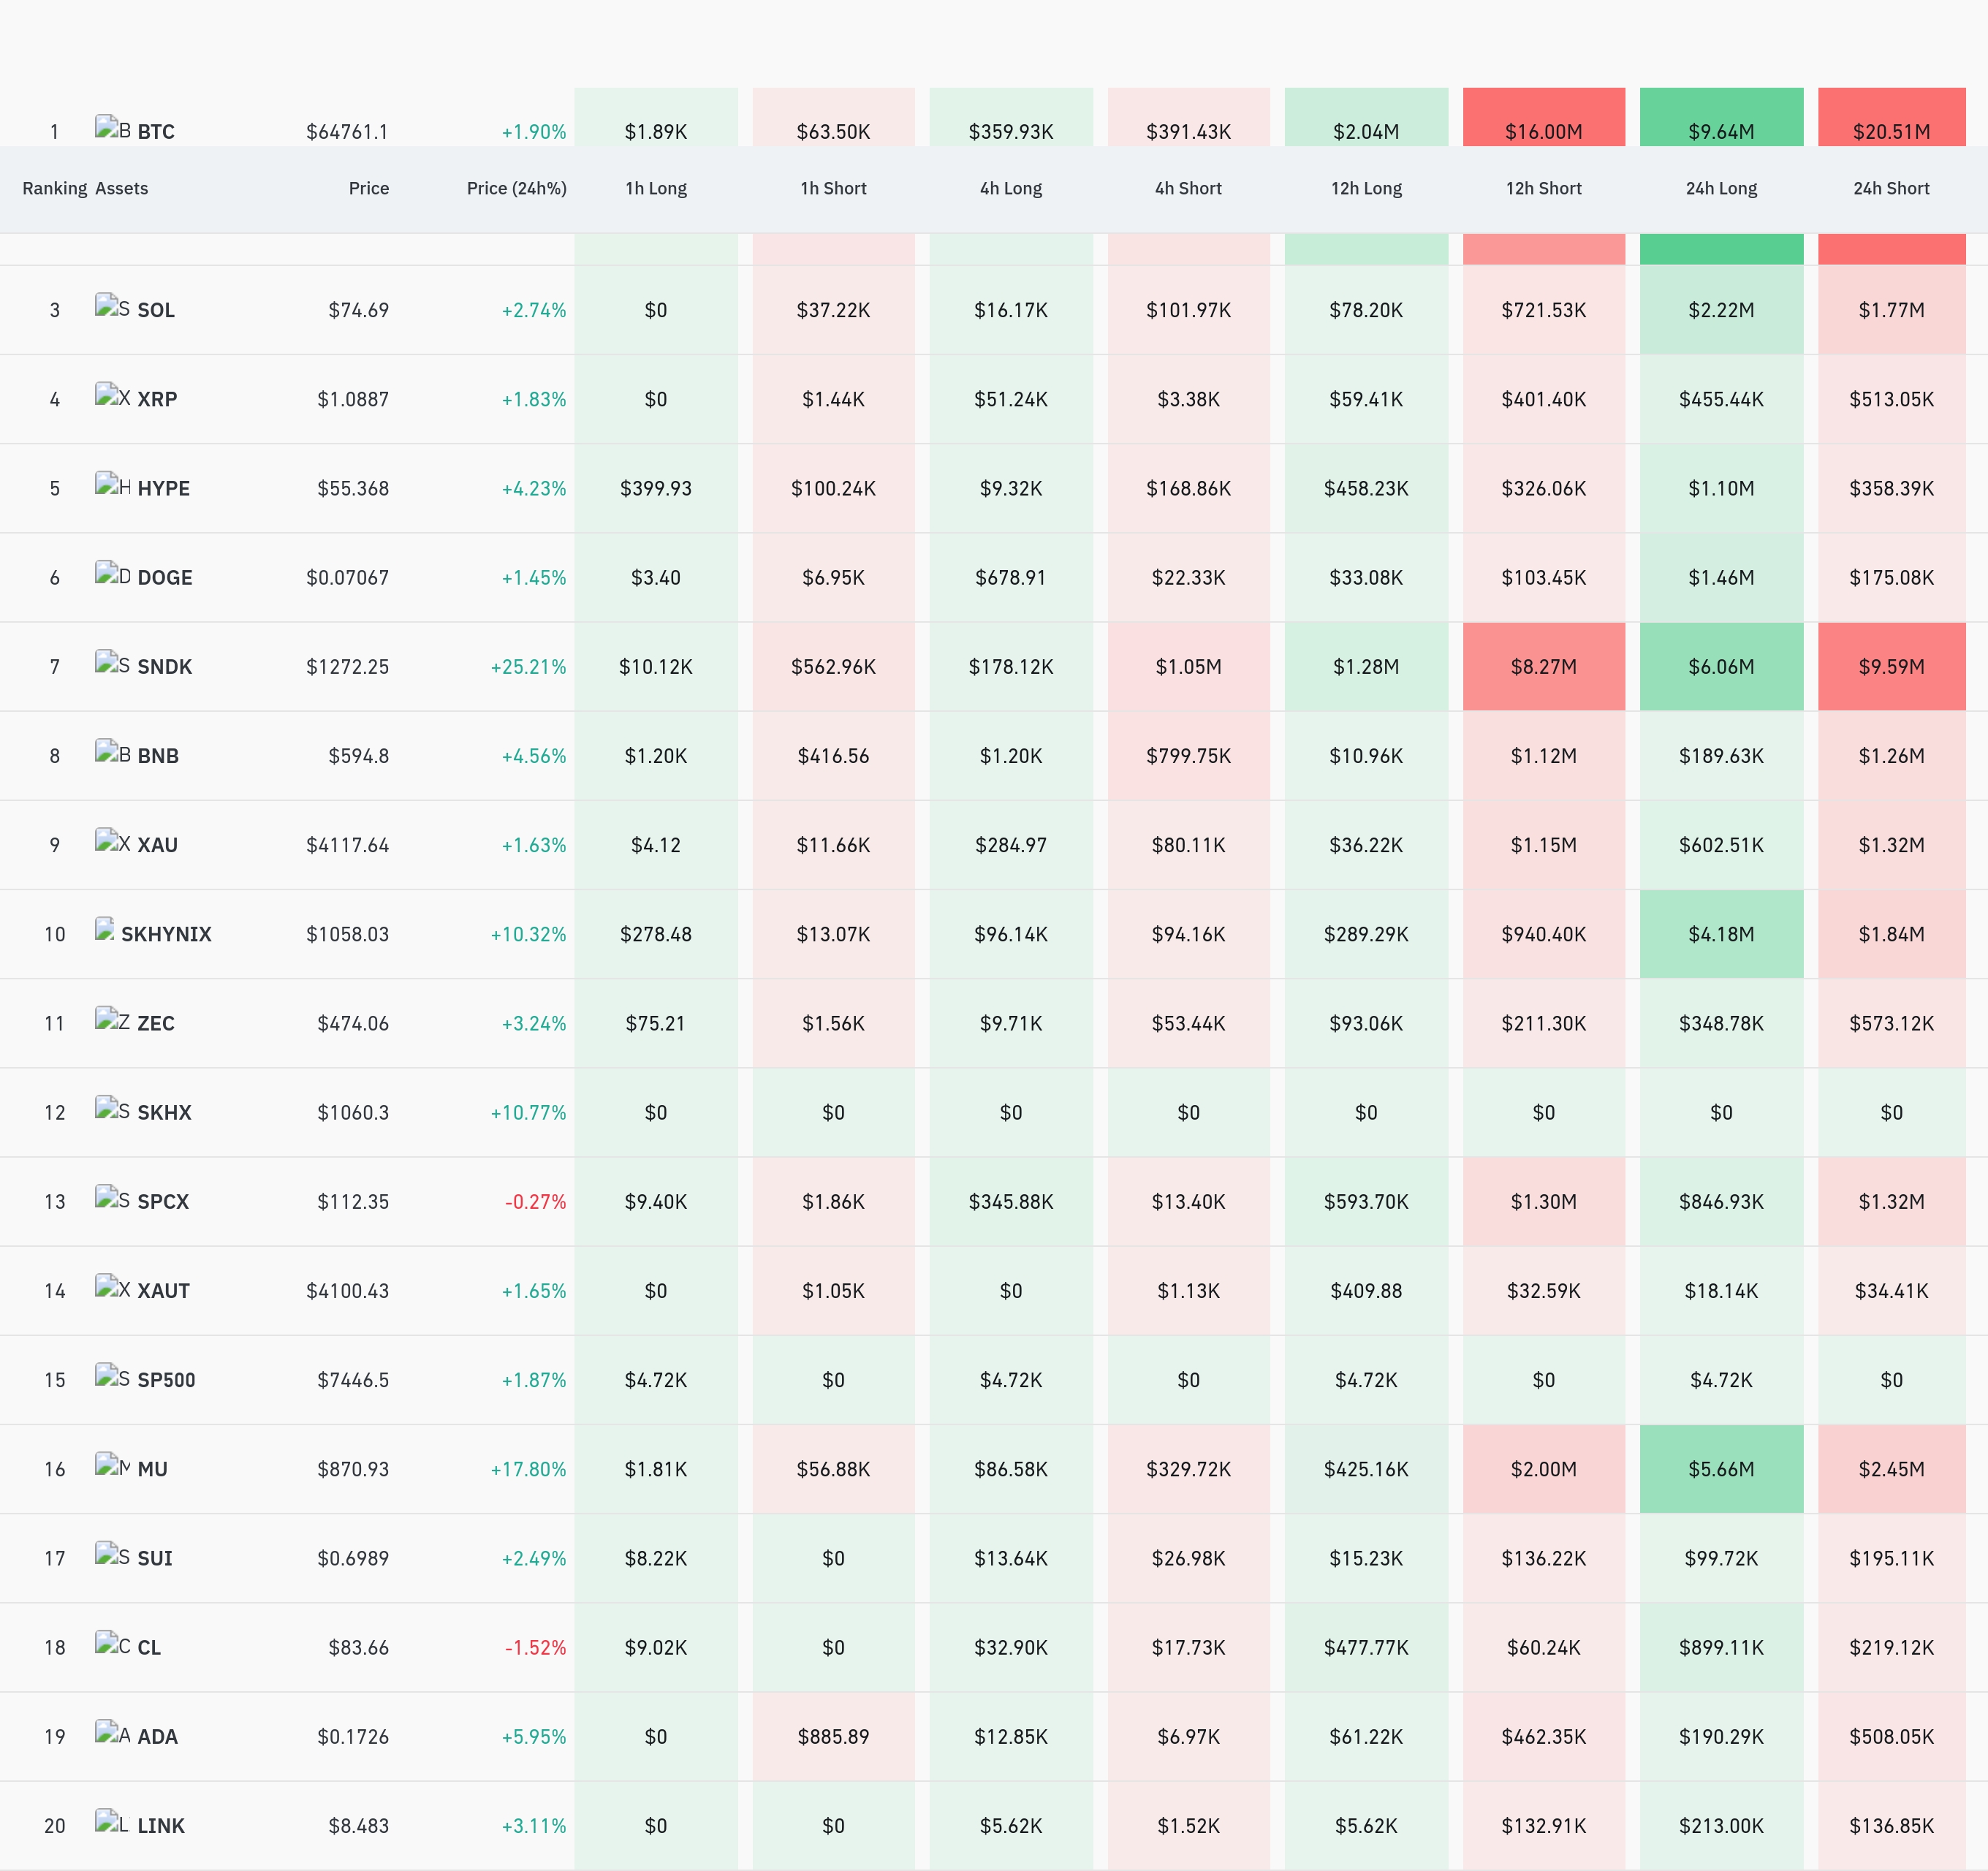The height and width of the screenshot is (1871, 1988).
Task: Sort by the Ranking column header
Action: 55,188
